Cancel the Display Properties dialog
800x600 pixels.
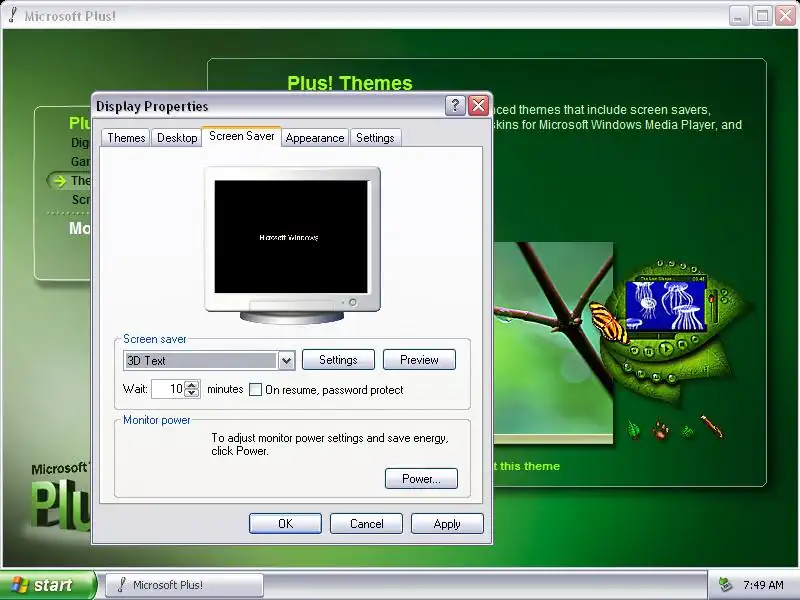pyautogui.click(x=366, y=523)
